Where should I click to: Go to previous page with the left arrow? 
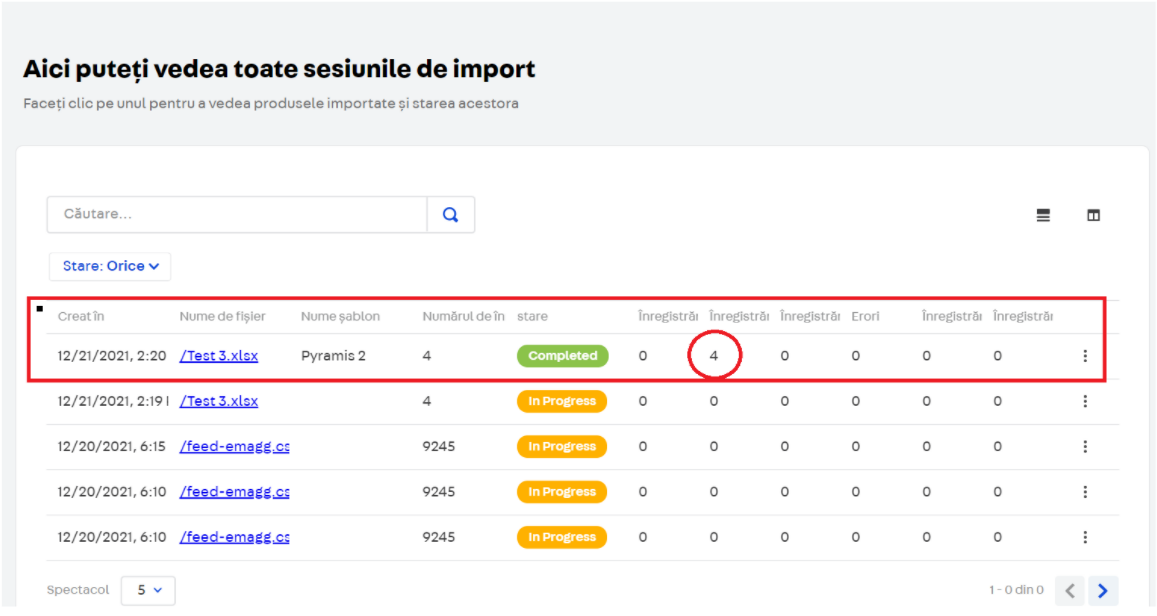pos(1070,590)
